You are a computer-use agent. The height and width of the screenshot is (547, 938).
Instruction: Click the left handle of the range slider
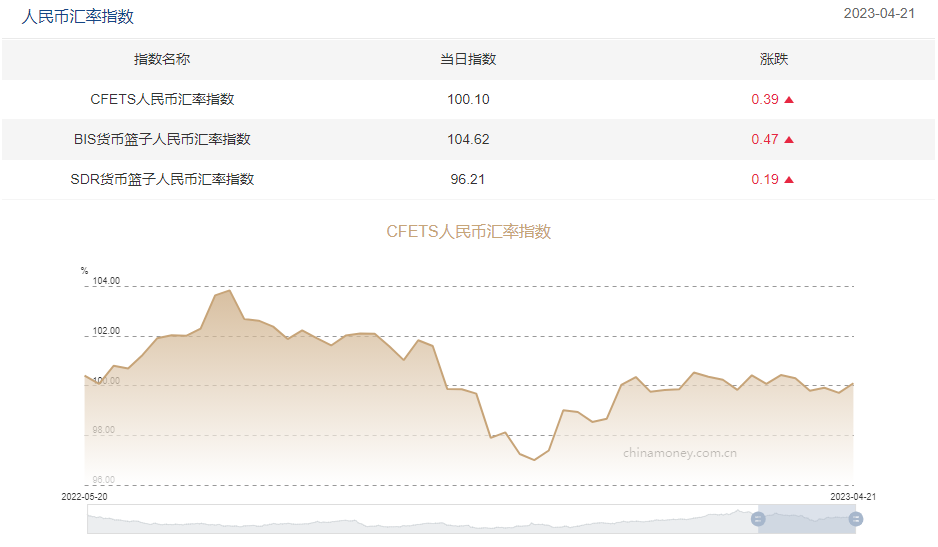click(x=758, y=519)
